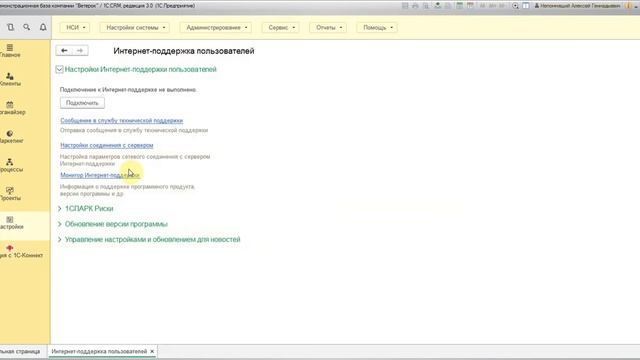Open the calendar icon in title bar

pyautogui.click(x=470, y=6)
